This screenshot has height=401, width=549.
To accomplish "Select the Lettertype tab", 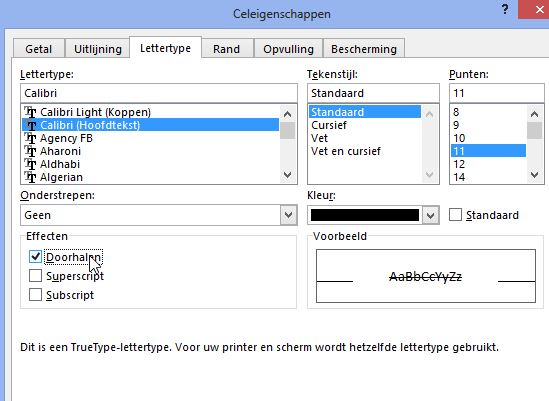I will pyautogui.click(x=165, y=48).
